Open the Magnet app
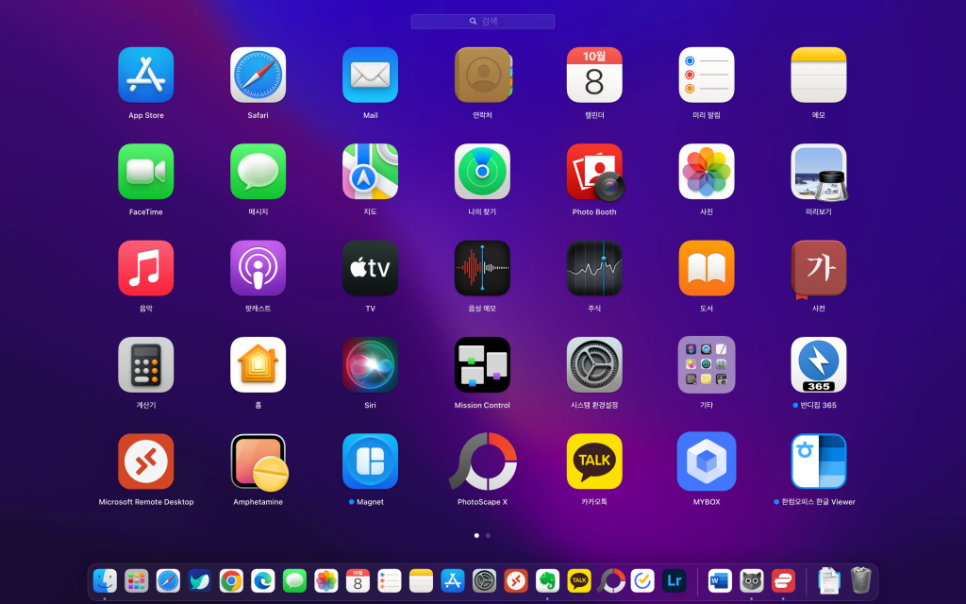Image resolution: width=966 pixels, height=604 pixels. coord(370,462)
